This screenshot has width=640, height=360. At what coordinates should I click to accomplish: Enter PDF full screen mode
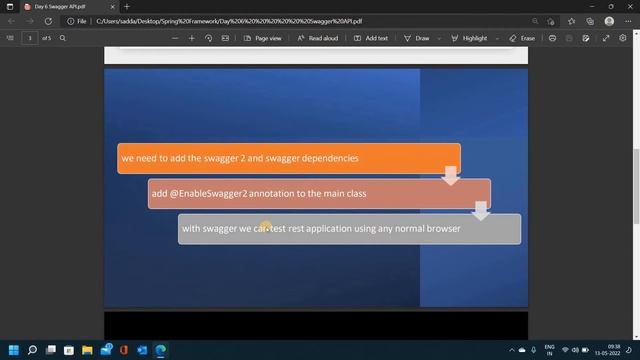[606, 38]
